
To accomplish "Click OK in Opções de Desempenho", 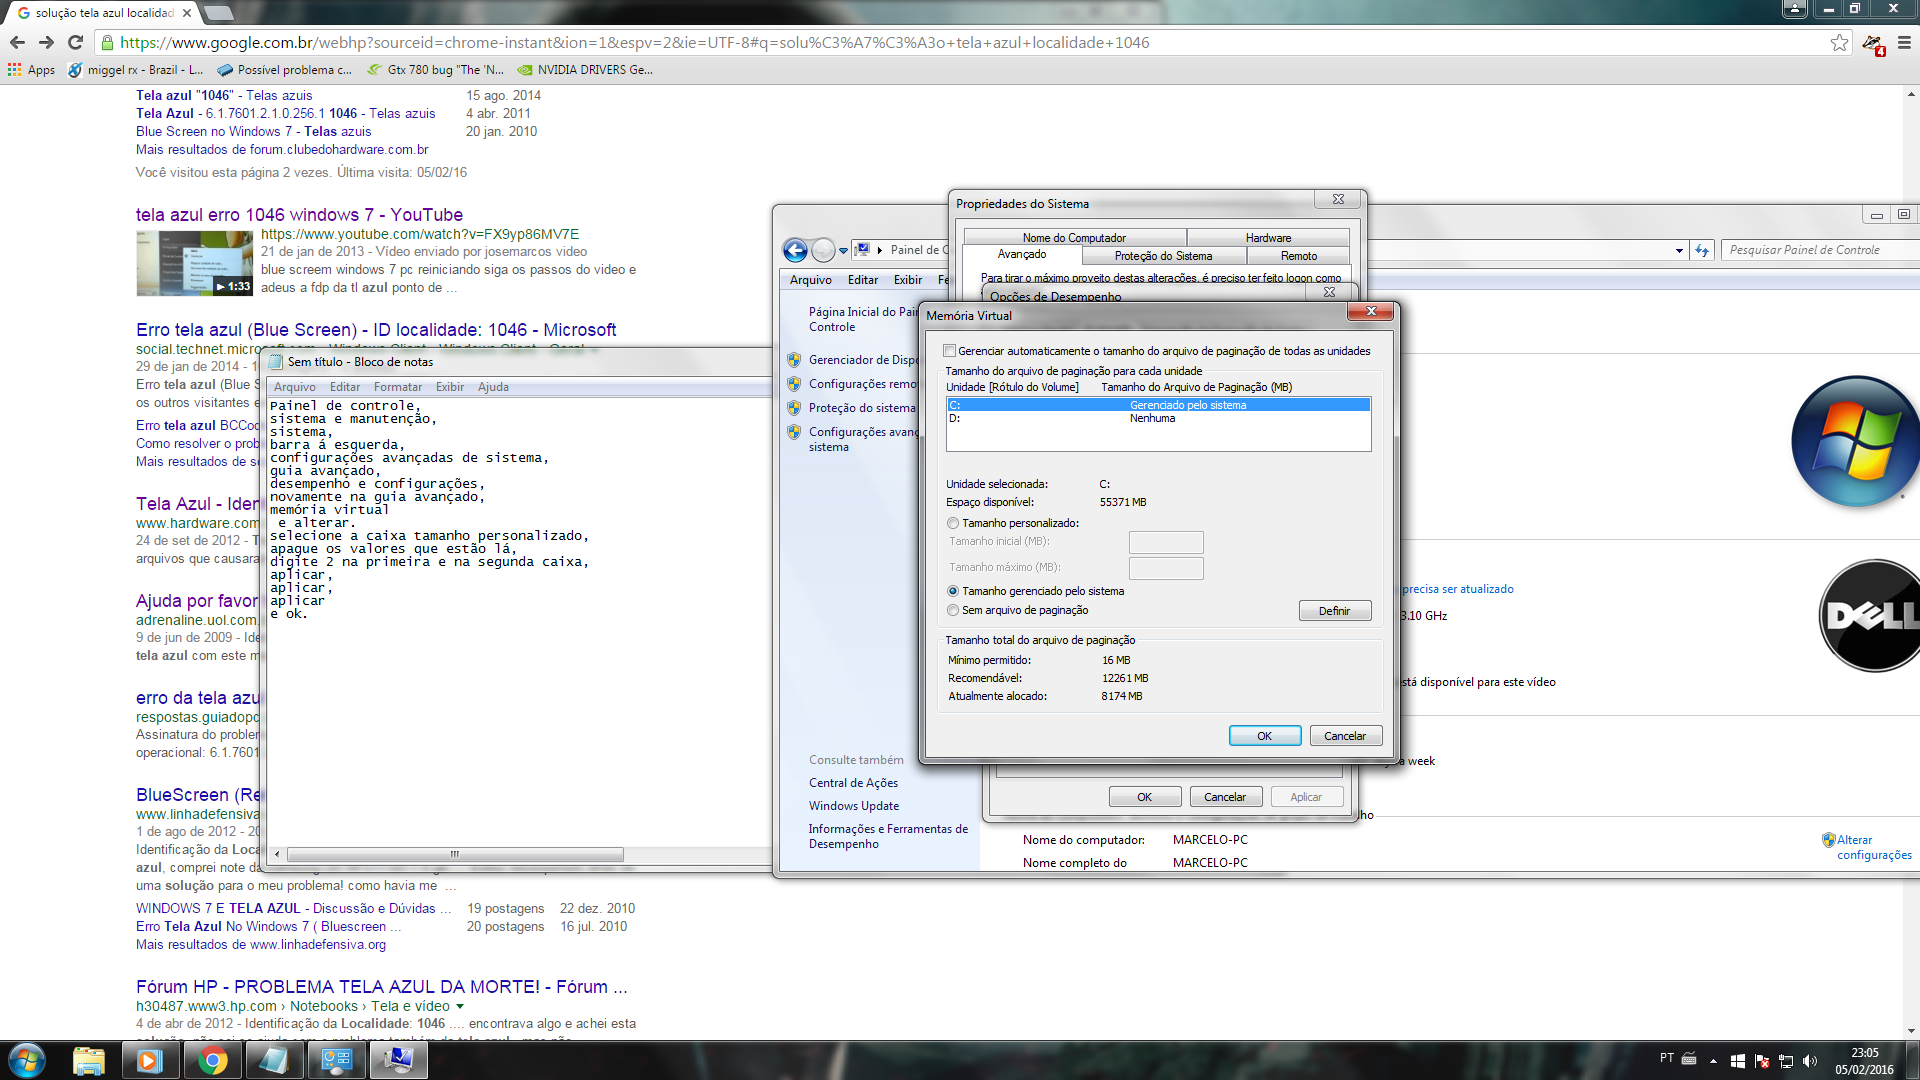I will [x=1145, y=797].
